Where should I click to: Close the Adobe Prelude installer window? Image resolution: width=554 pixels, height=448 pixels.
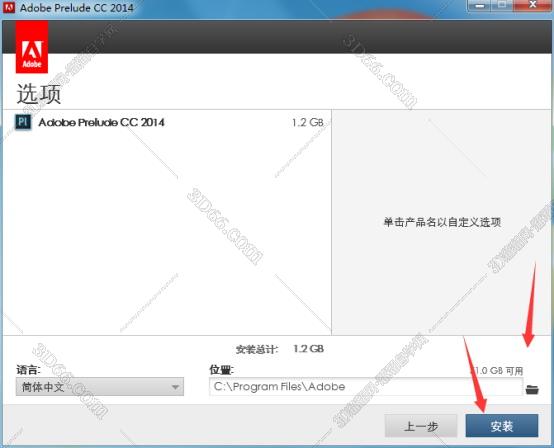click(x=532, y=5)
